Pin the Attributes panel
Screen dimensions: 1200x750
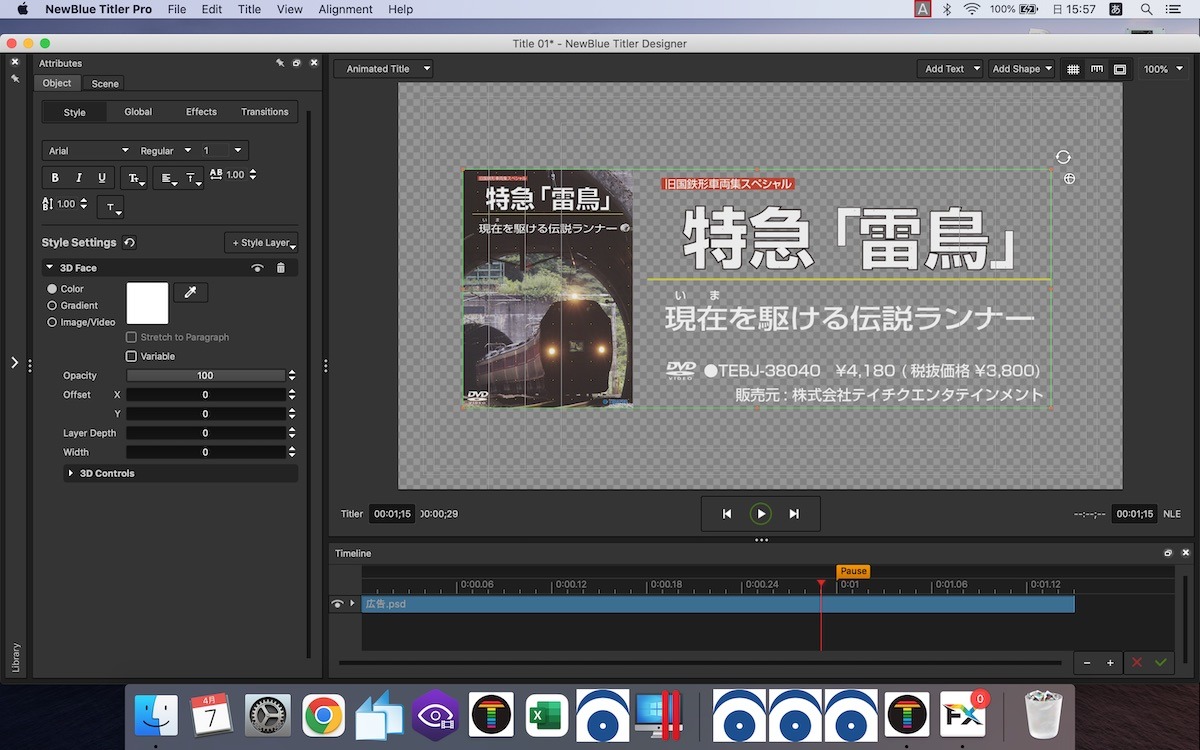tap(280, 63)
